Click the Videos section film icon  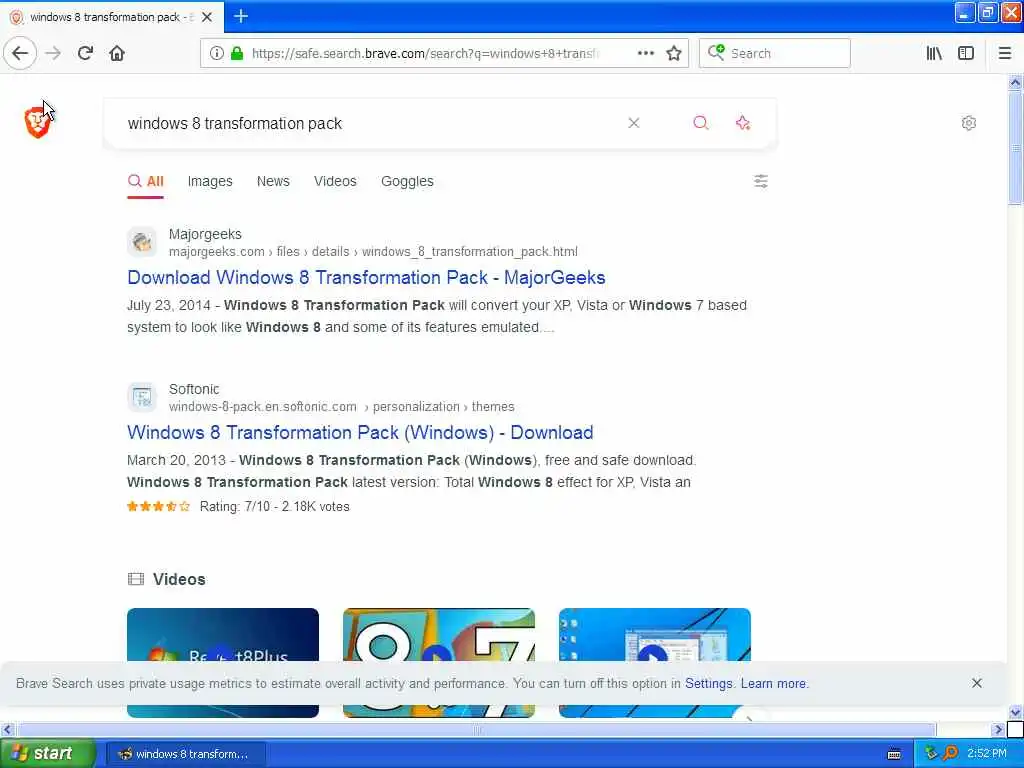(x=136, y=579)
